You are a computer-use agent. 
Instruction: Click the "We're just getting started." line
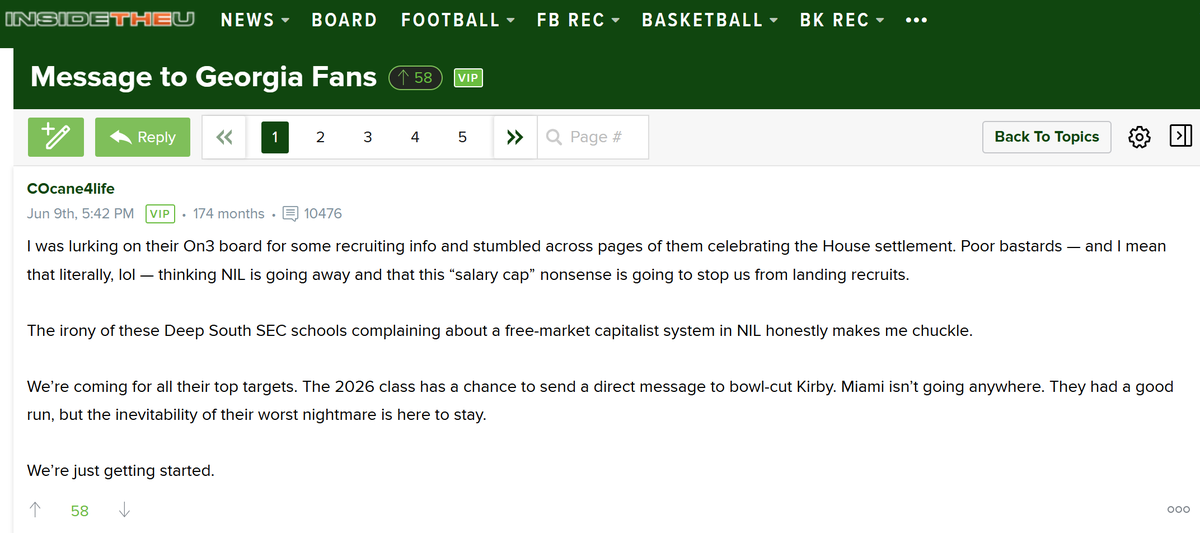tap(121, 470)
